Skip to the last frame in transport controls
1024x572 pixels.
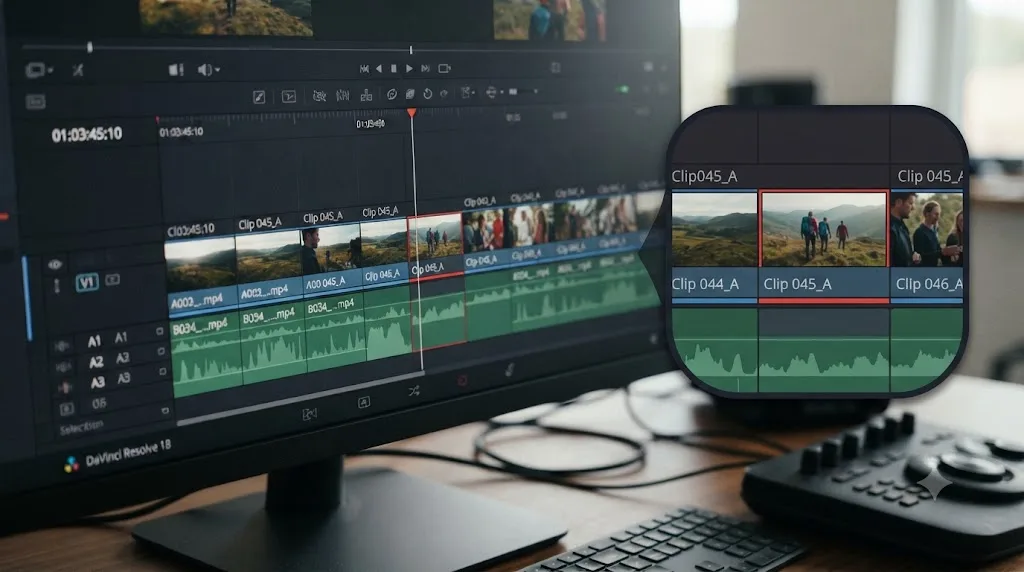[425, 69]
